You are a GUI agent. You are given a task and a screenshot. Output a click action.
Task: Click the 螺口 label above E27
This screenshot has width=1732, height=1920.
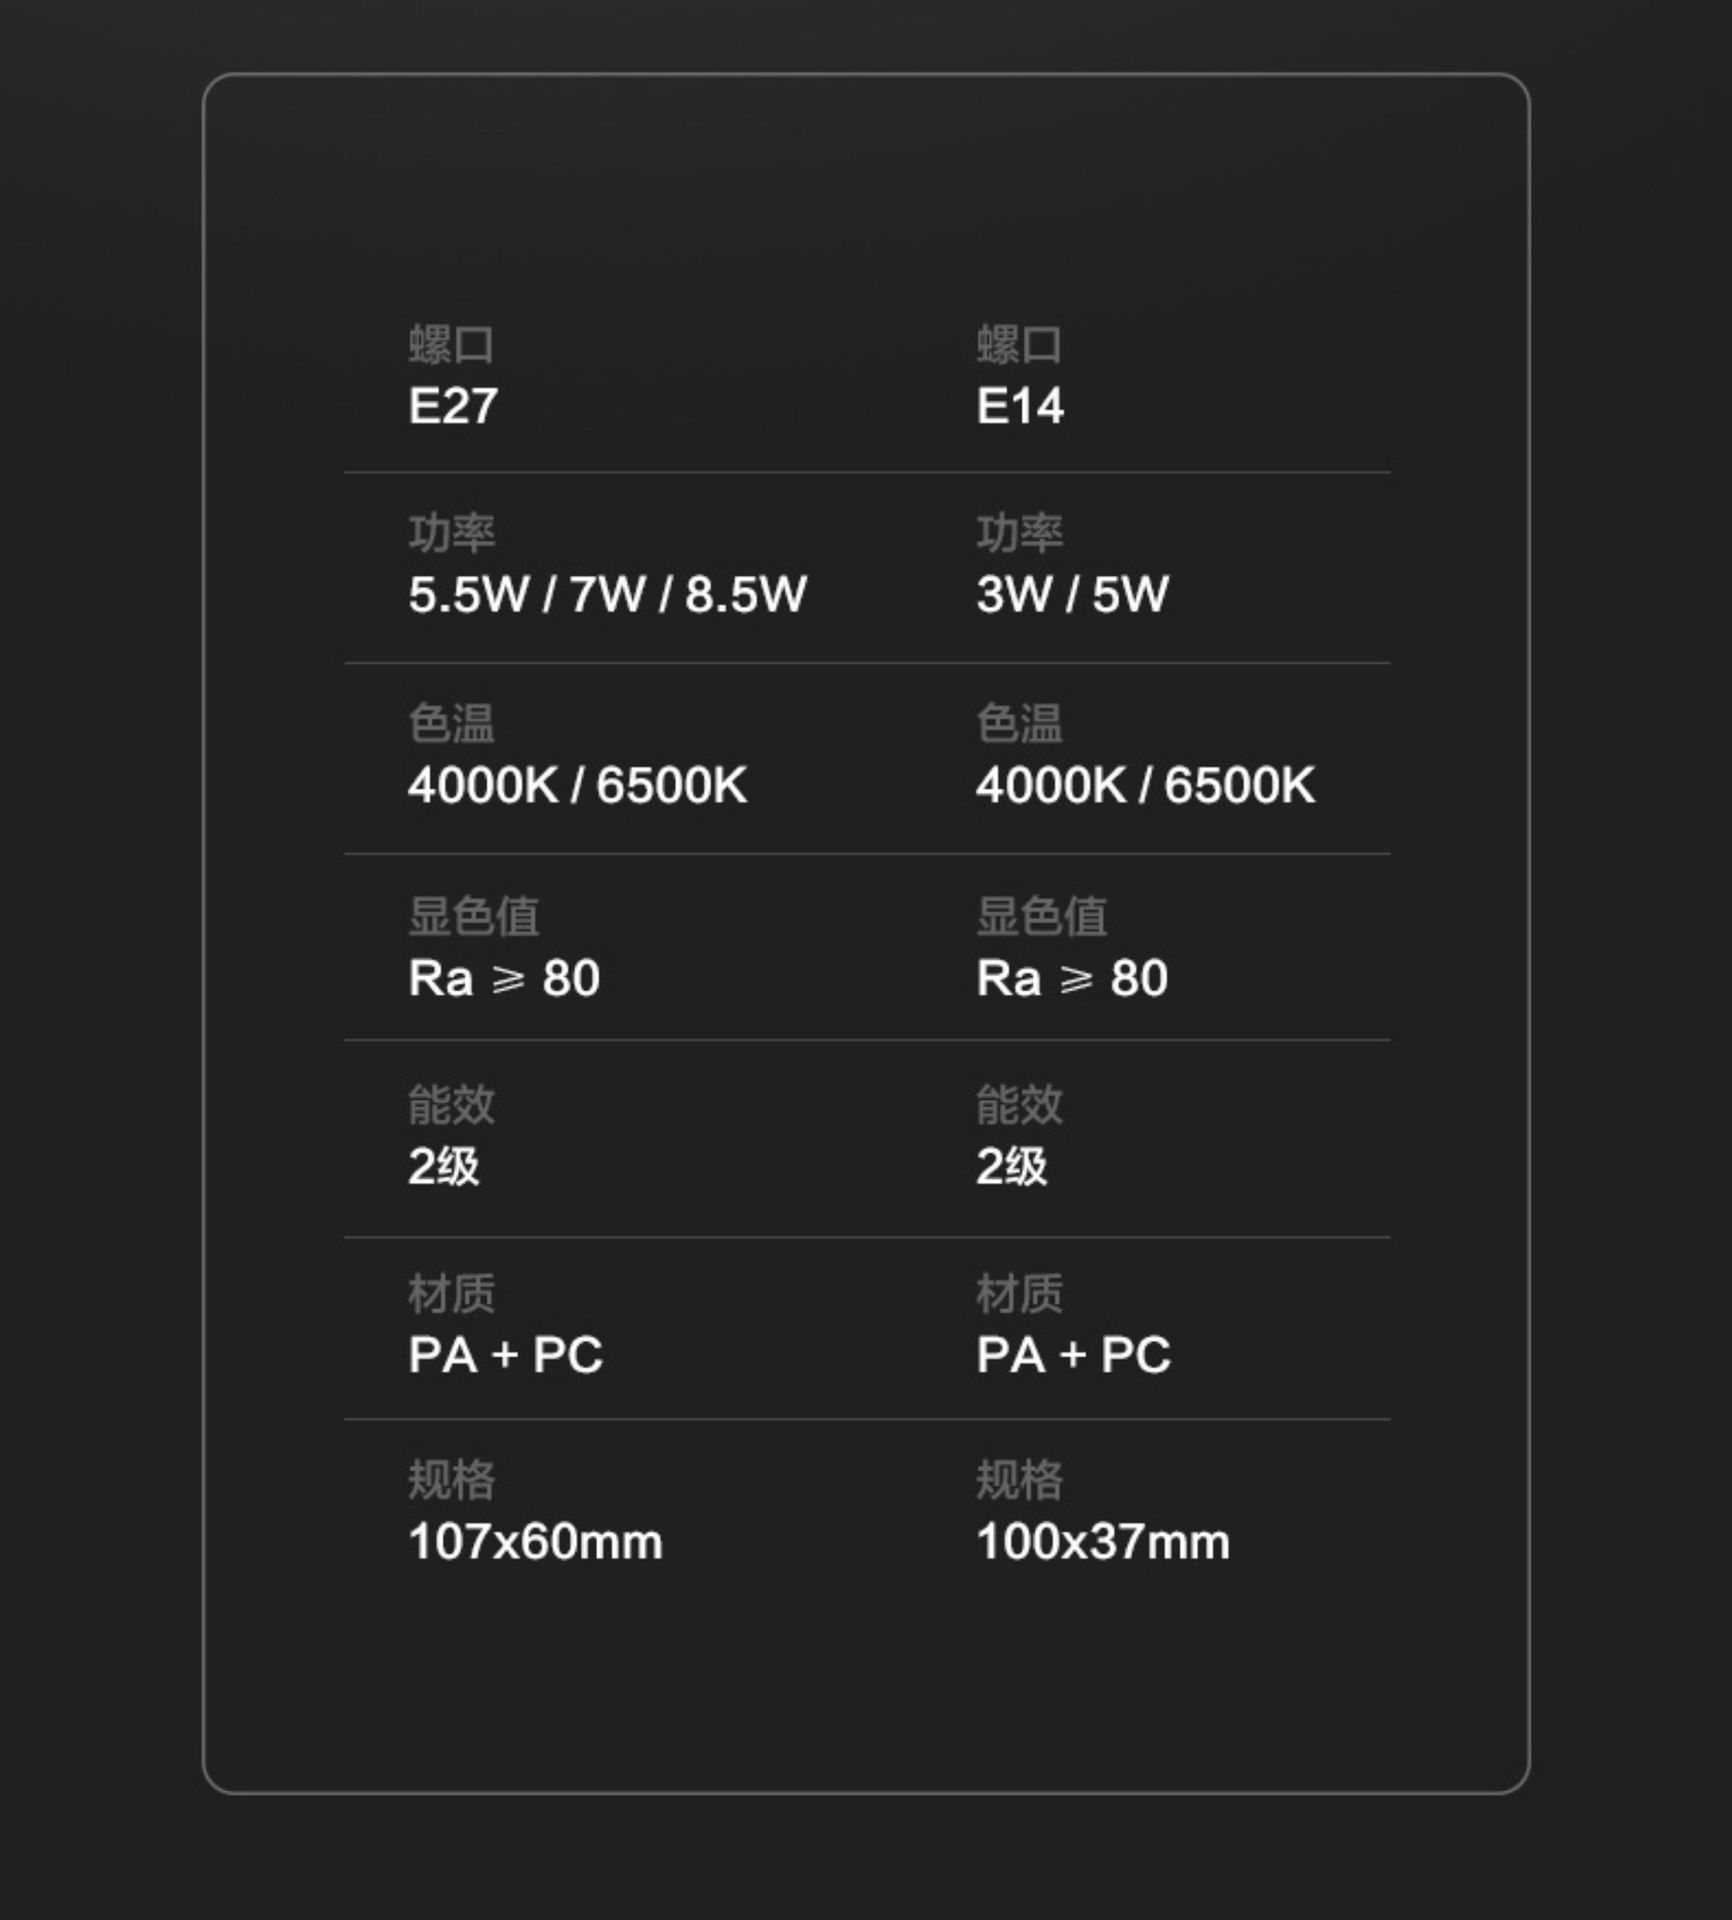451,345
